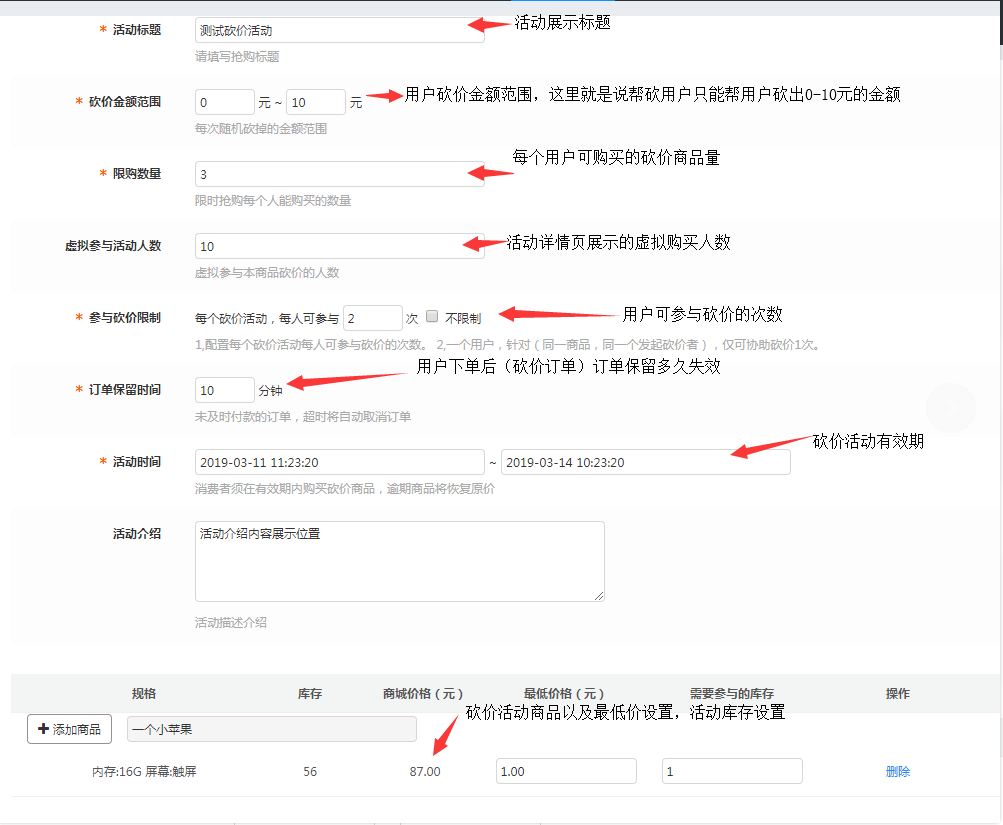
Task: Click the 删除 link to remove the product
Action: (896, 770)
